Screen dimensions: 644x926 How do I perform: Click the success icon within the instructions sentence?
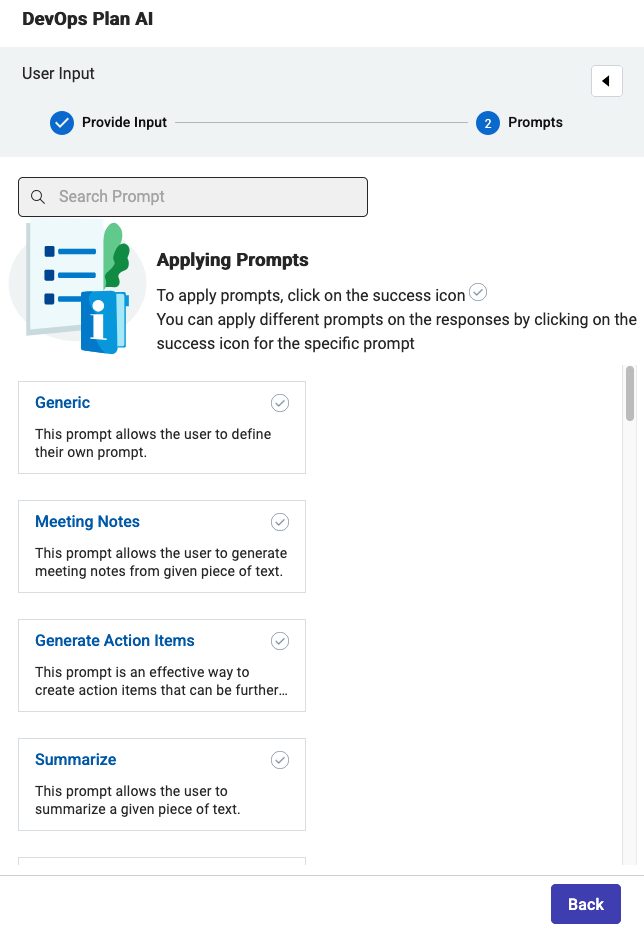point(478,292)
